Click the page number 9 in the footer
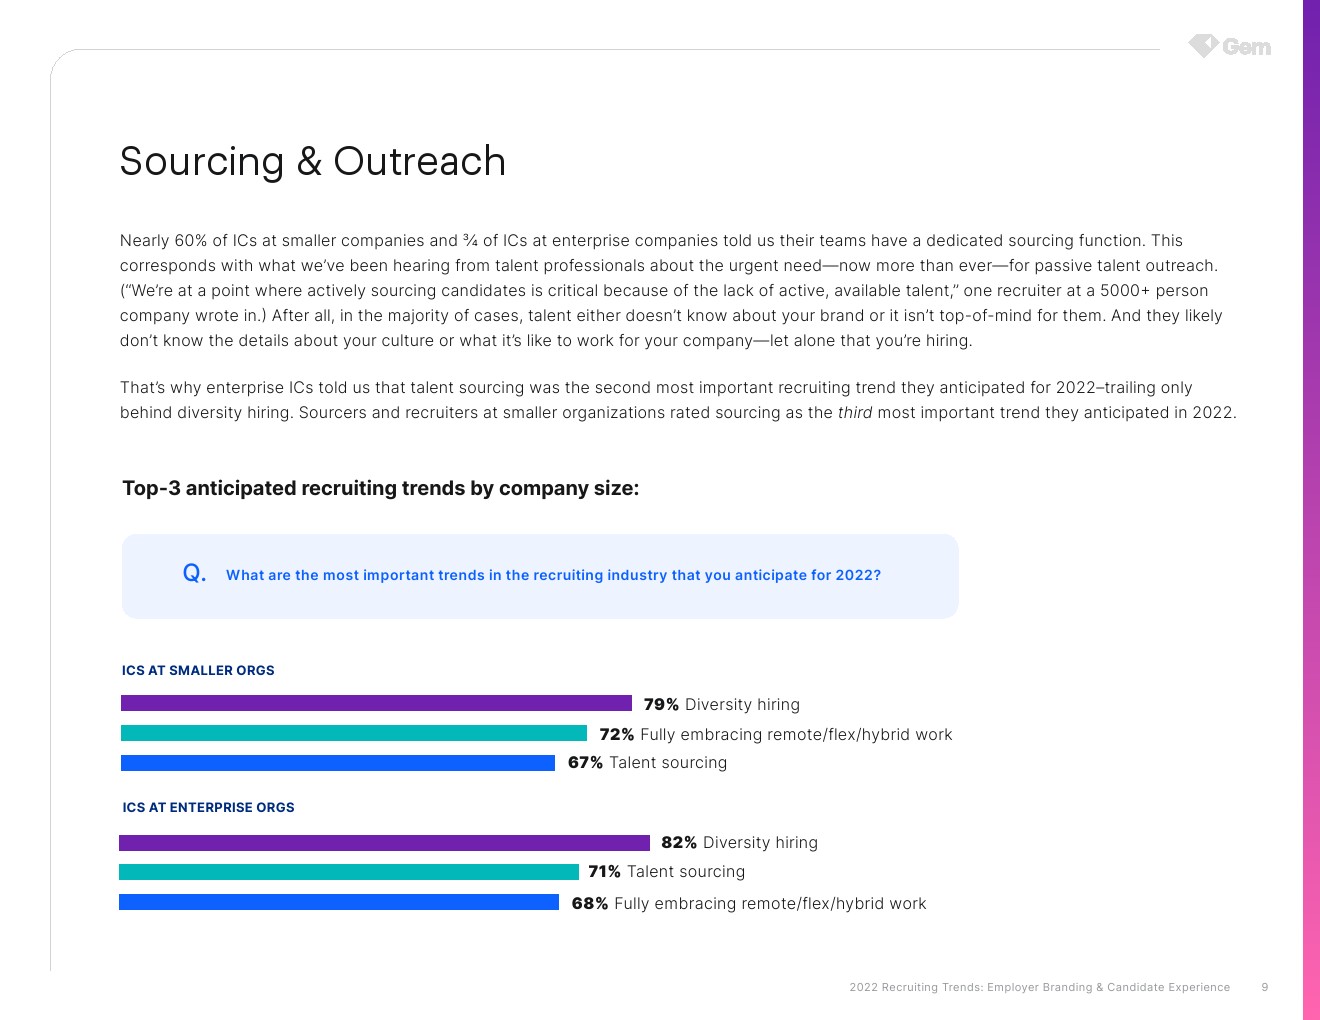1320x1020 pixels. [x=1265, y=987]
